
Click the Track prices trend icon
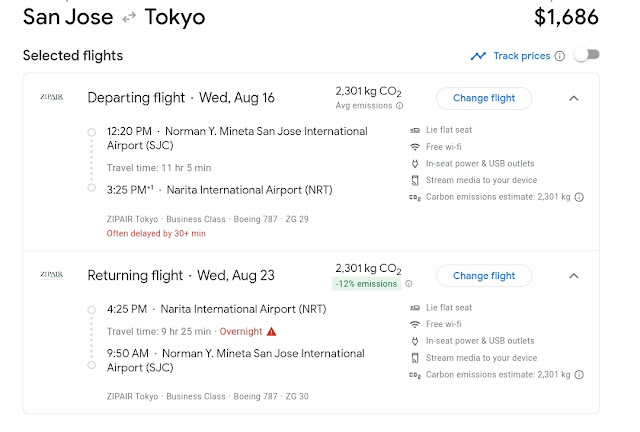[x=479, y=56]
